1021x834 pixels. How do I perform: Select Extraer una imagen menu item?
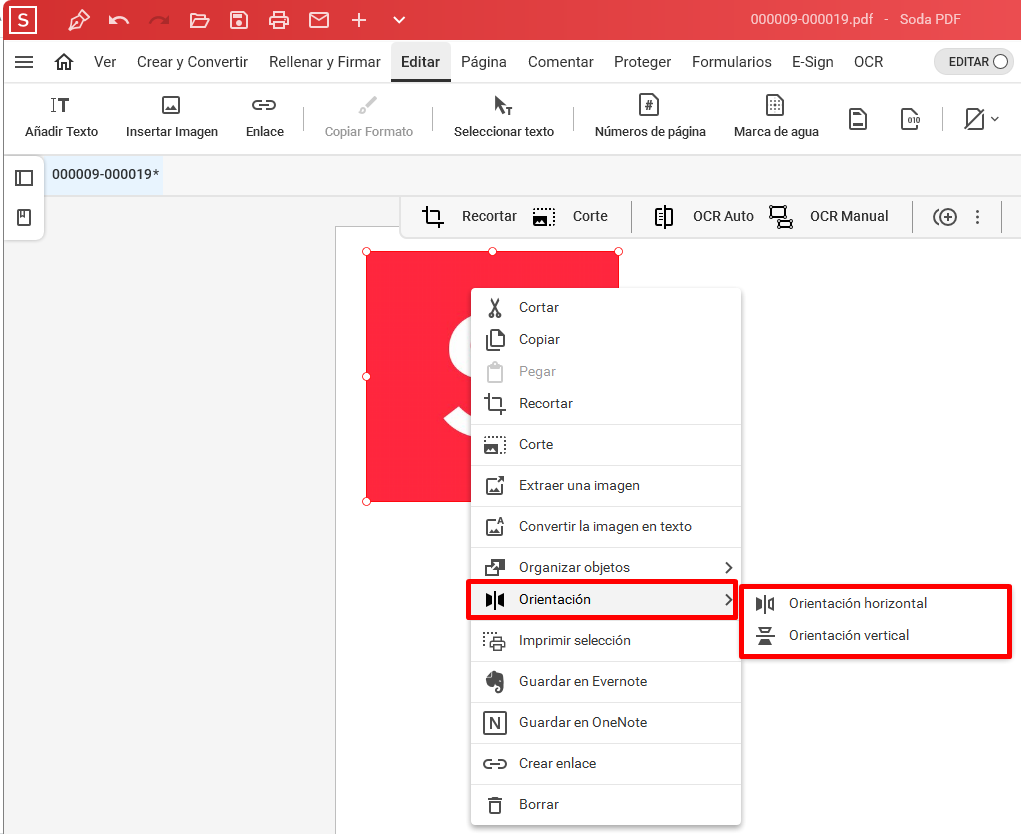tap(606, 485)
